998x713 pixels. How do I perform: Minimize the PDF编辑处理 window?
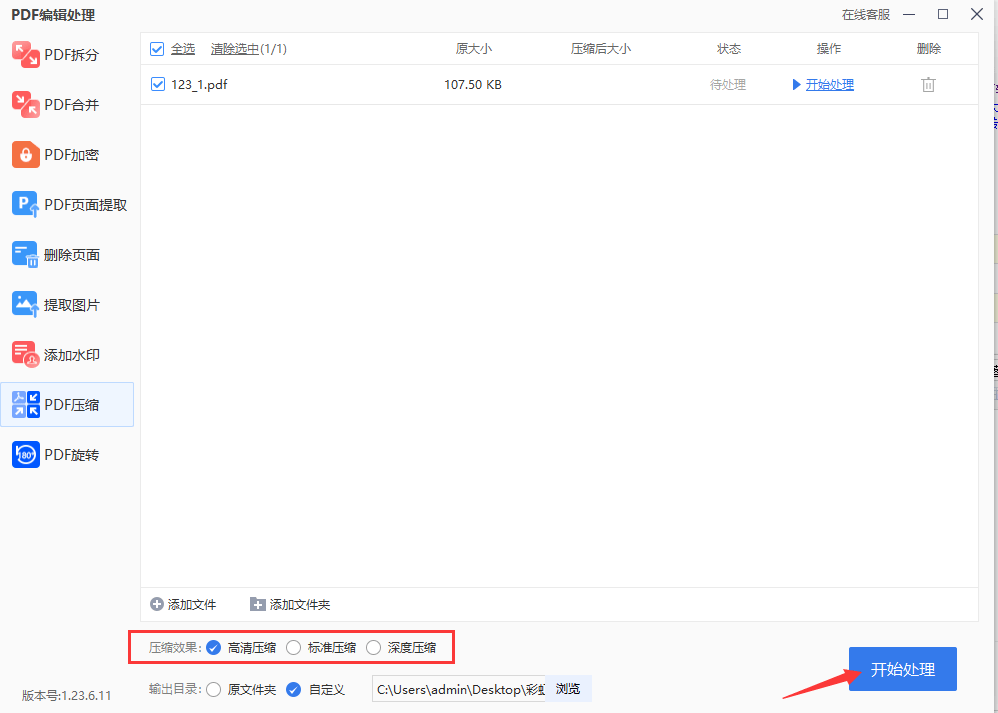click(910, 14)
